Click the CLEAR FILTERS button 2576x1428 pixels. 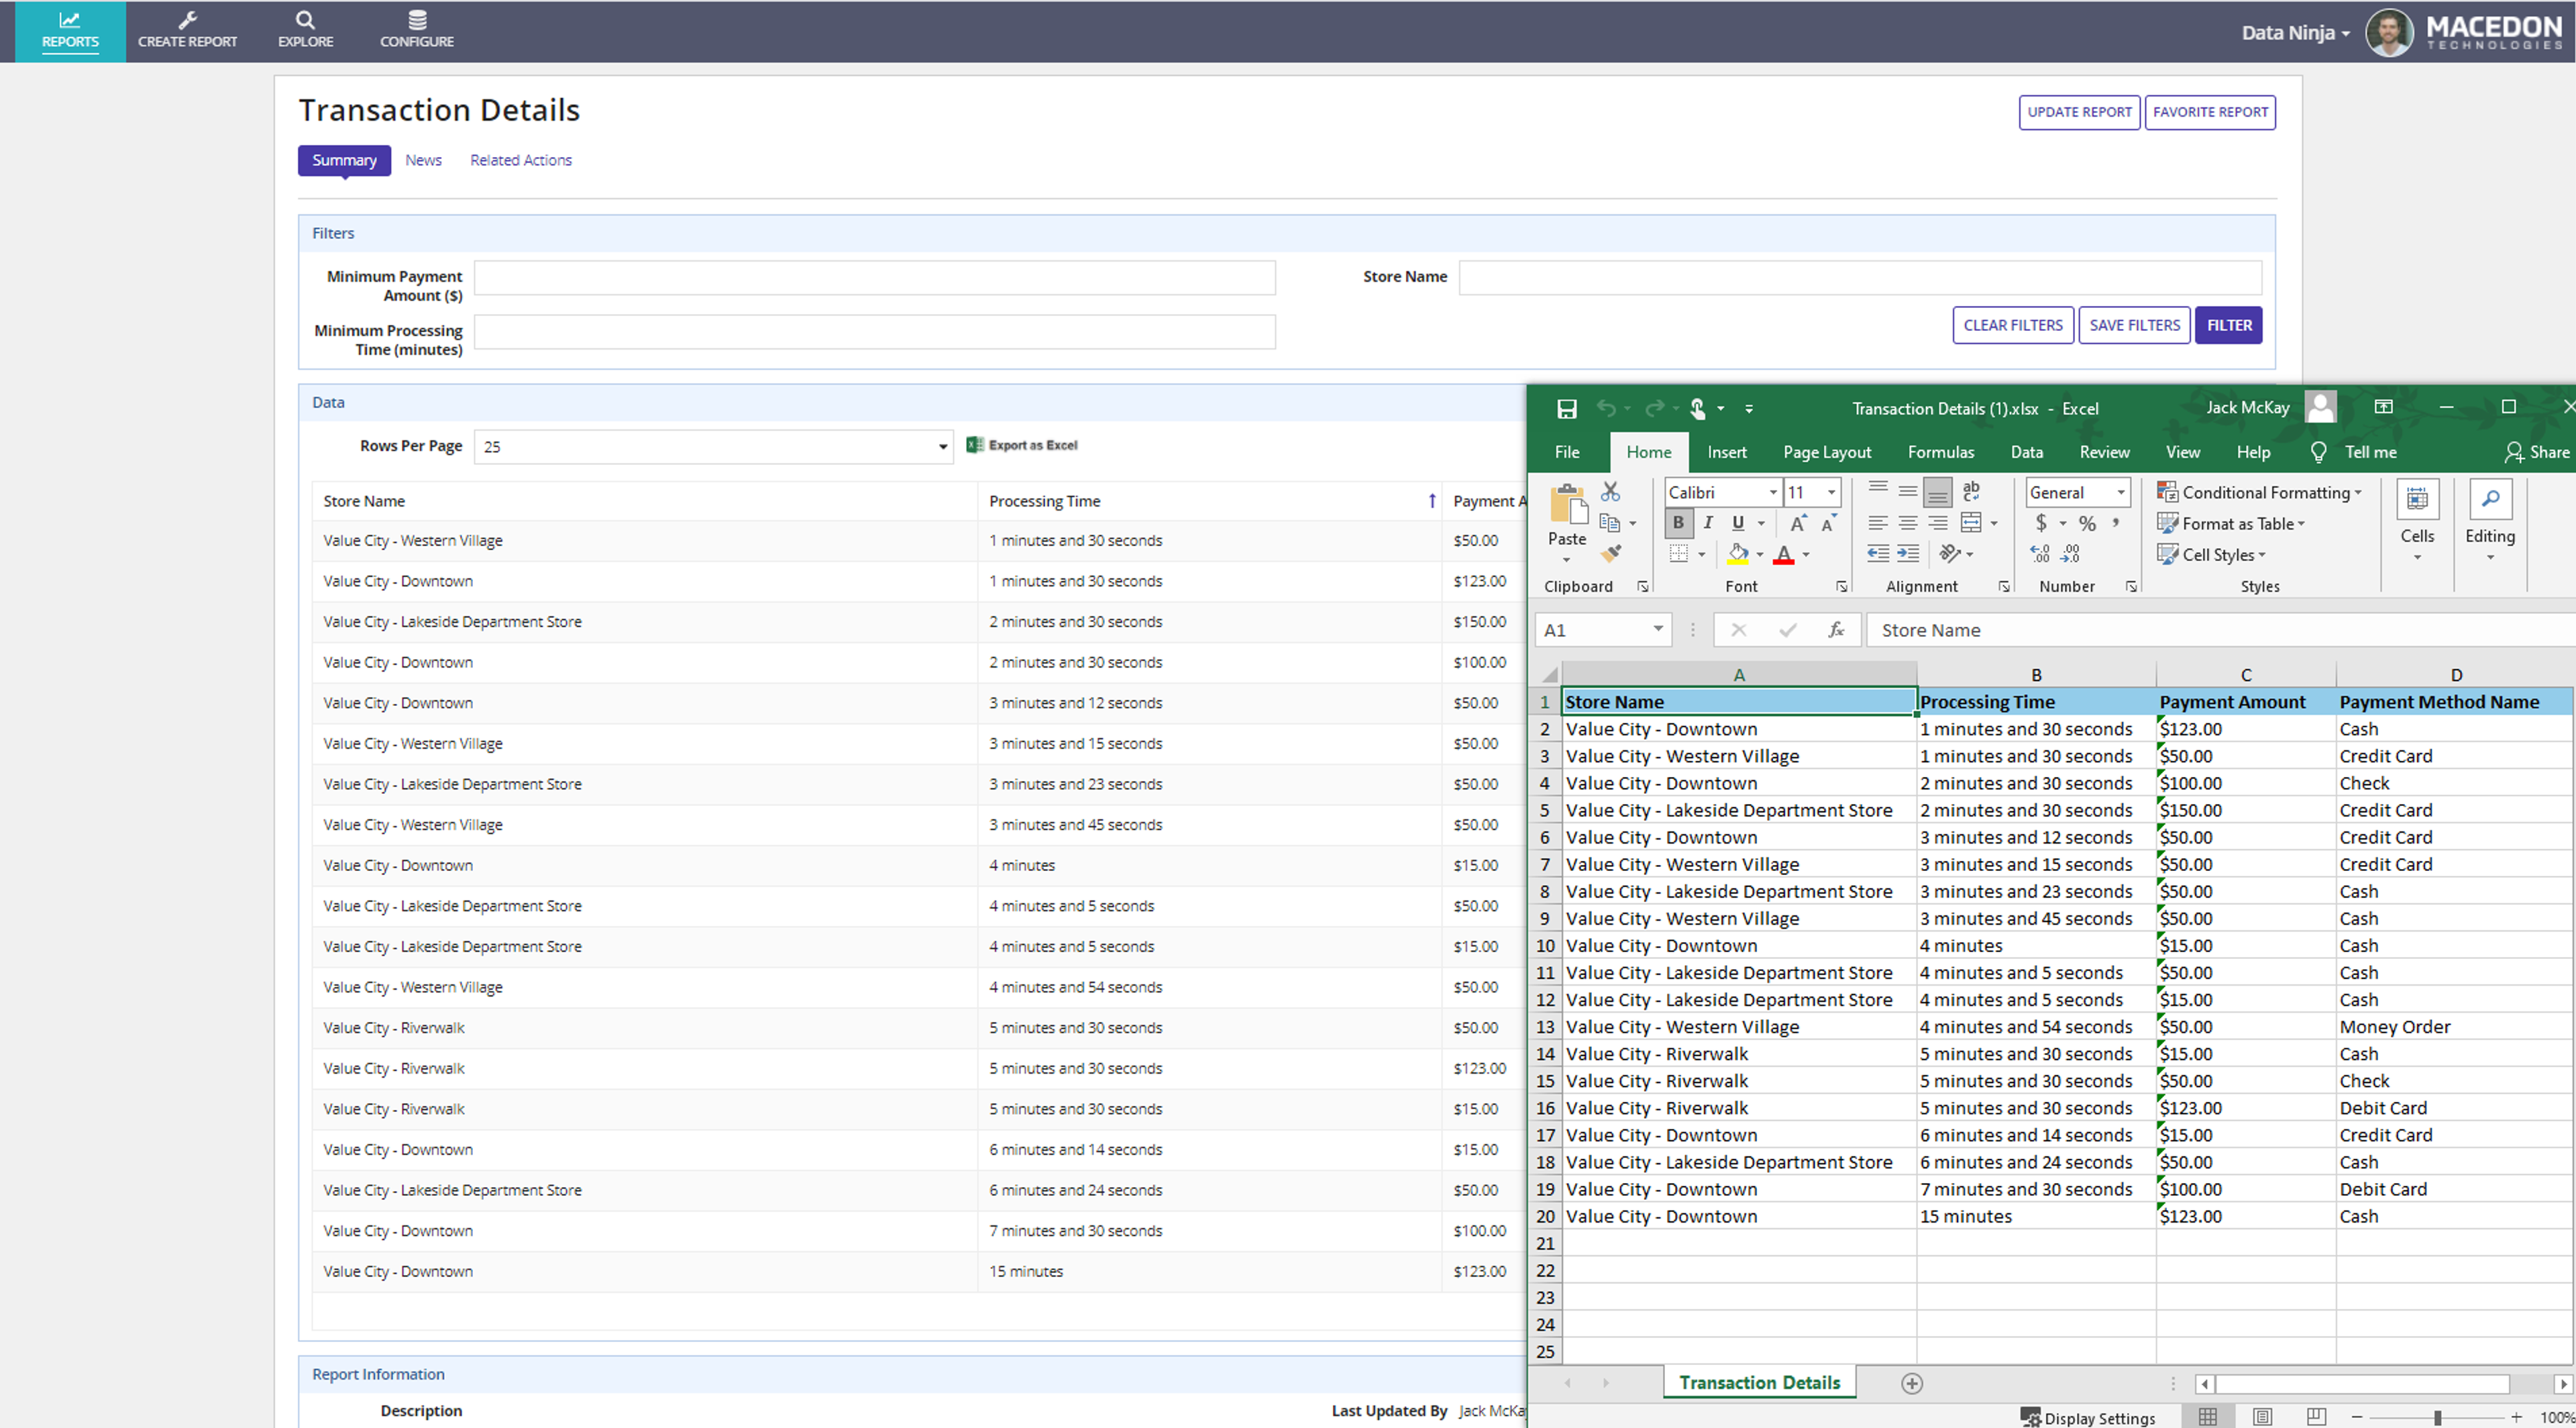(2013, 325)
